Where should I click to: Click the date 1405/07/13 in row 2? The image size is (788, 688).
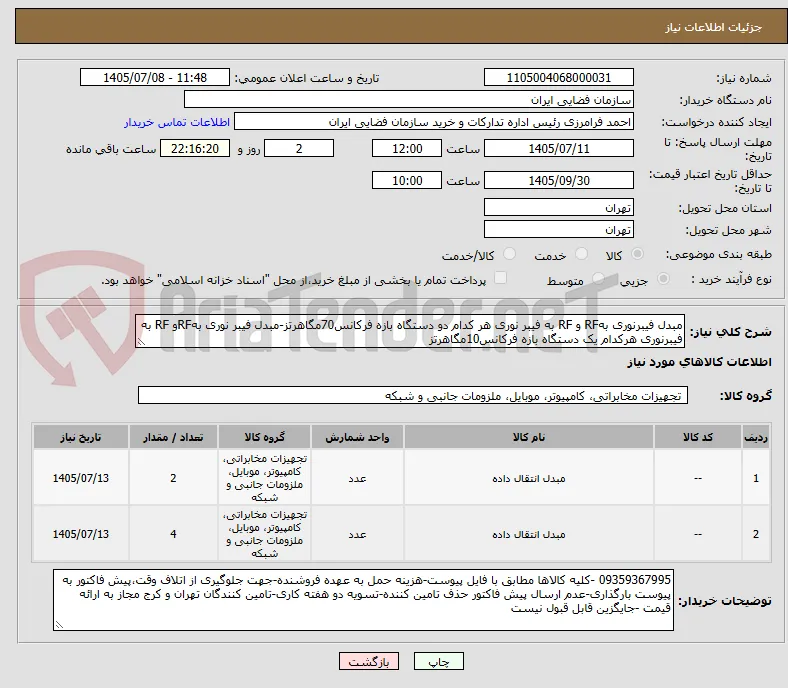coord(81,534)
